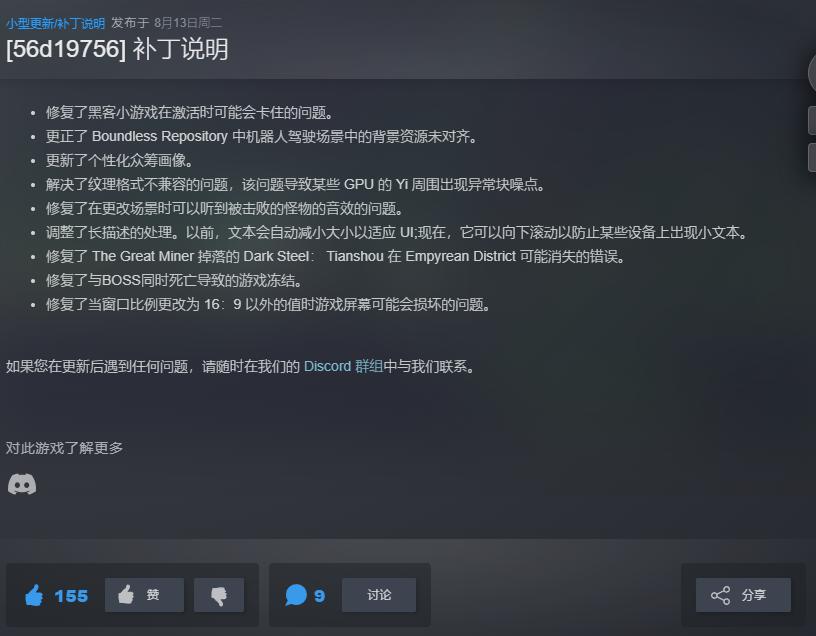Follow the Discord 群组 hyperlink
The height and width of the screenshot is (636, 816).
point(343,366)
